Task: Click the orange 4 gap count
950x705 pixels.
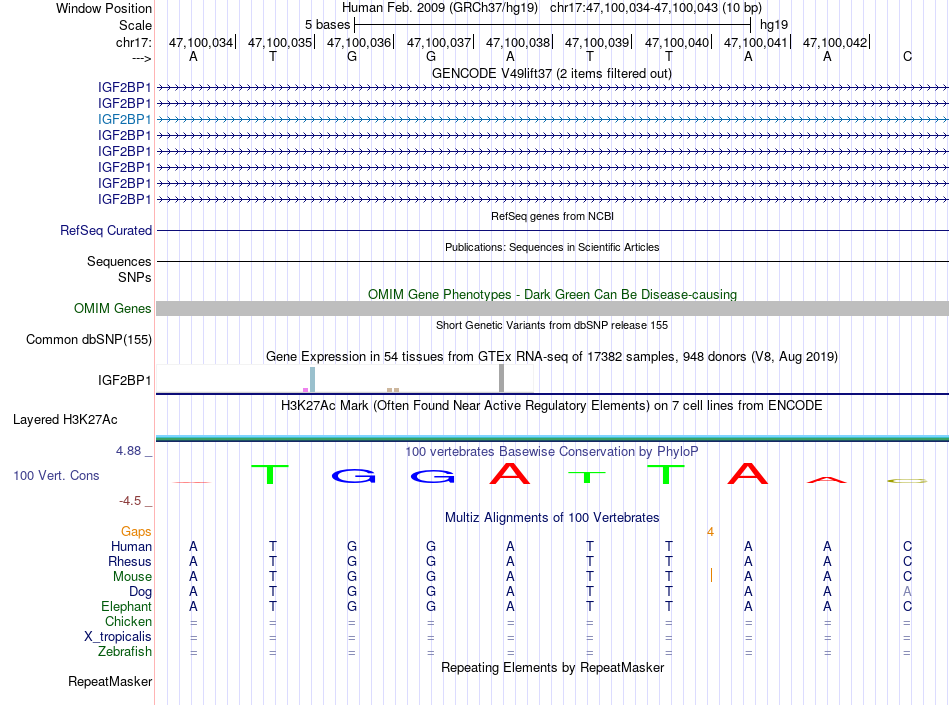Action: (x=710, y=532)
